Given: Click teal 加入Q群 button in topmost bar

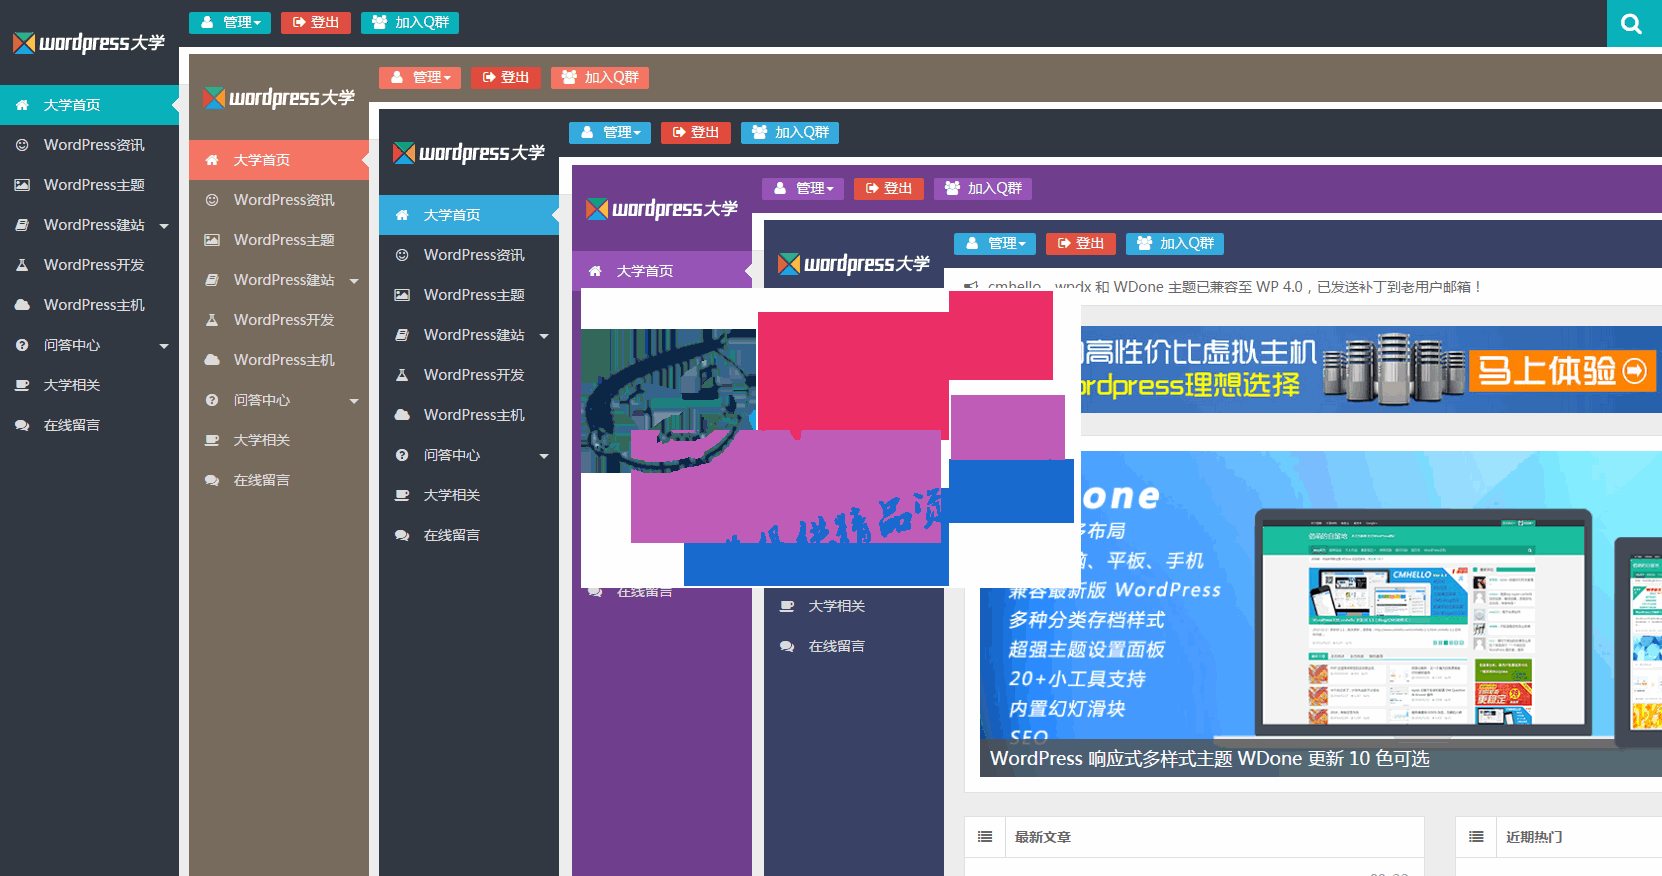Looking at the screenshot, I should [410, 22].
